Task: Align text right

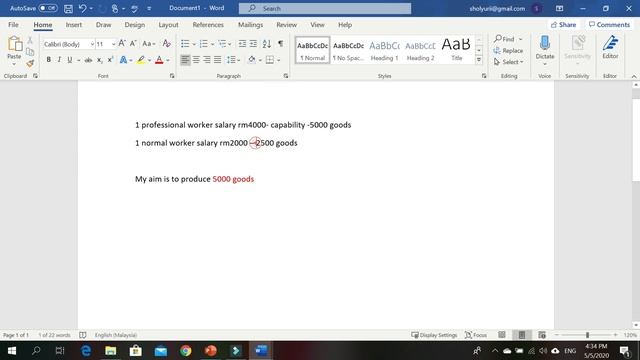Action: point(207,60)
